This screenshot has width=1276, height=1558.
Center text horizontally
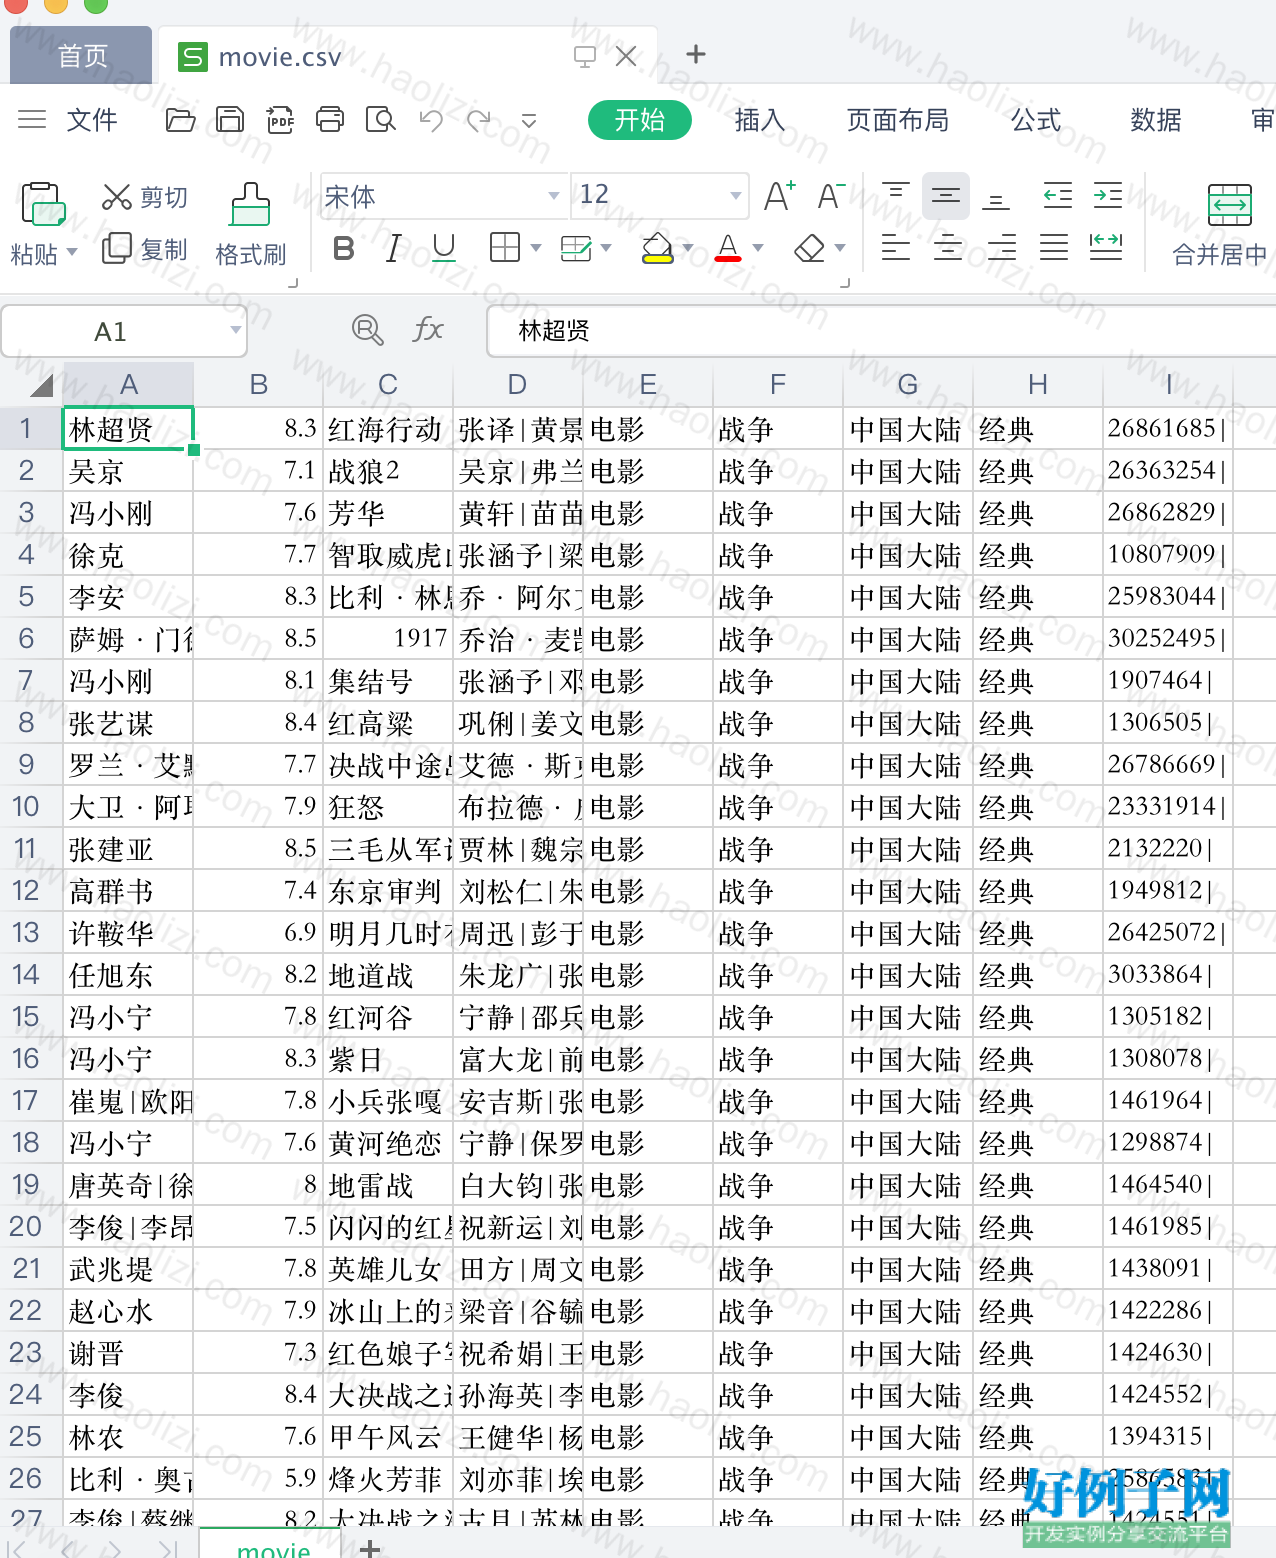click(x=948, y=247)
